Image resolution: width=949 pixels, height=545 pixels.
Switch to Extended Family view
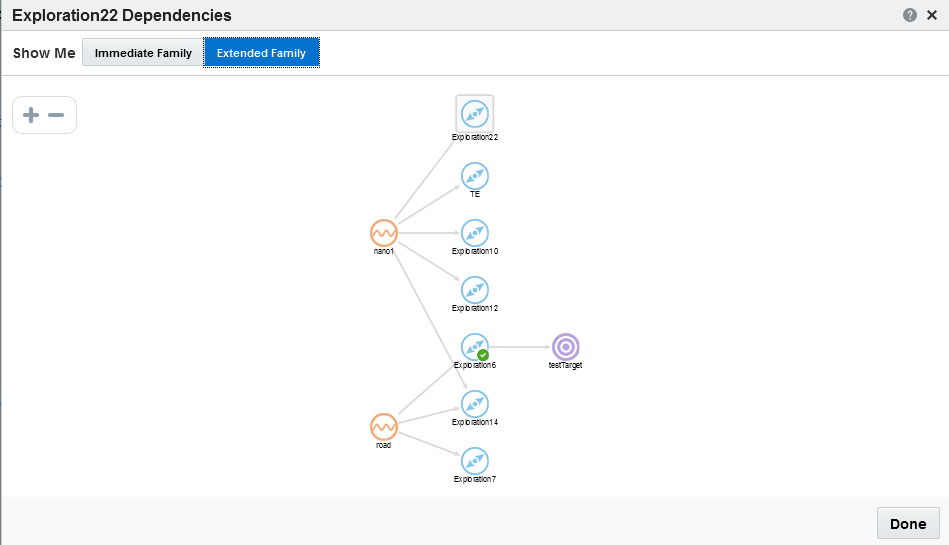(x=261, y=53)
